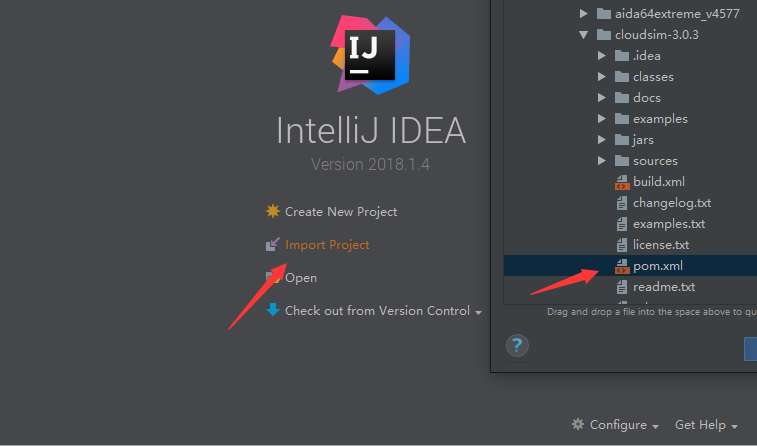Click the pom.xml file icon
757x446 pixels.
[x=621, y=266]
